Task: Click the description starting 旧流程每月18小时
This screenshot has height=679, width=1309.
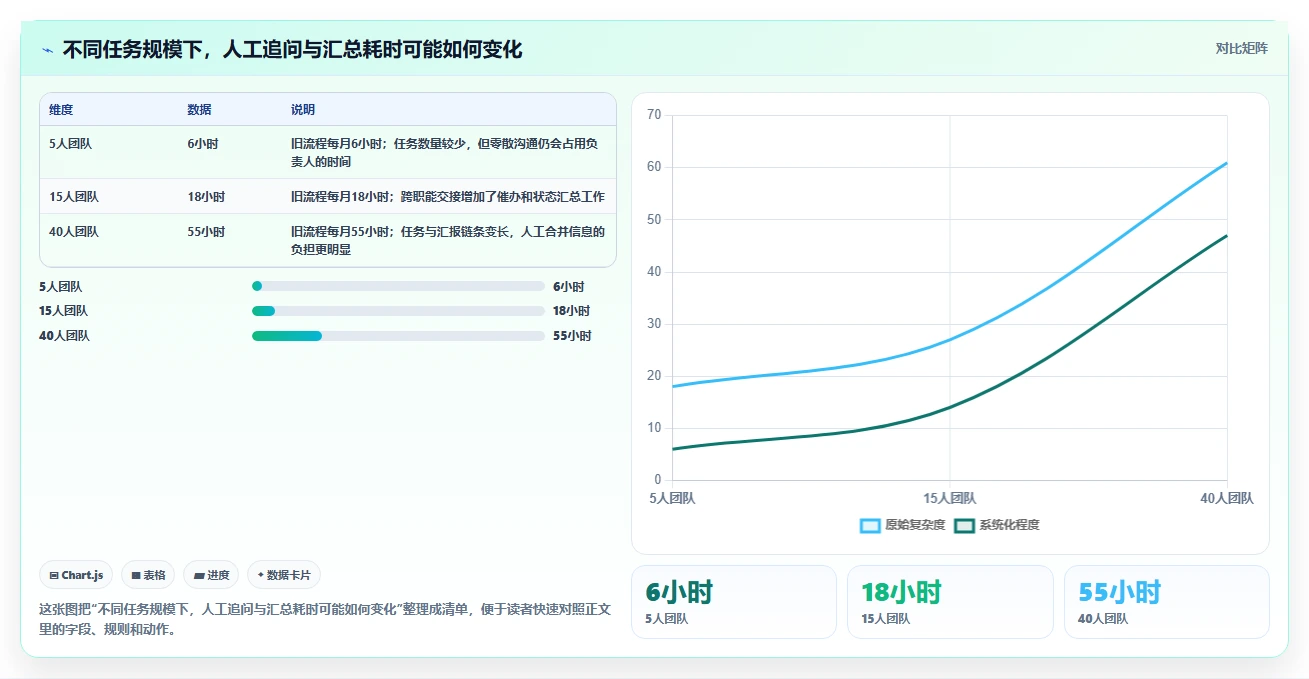Action: (x=448, y=197)
